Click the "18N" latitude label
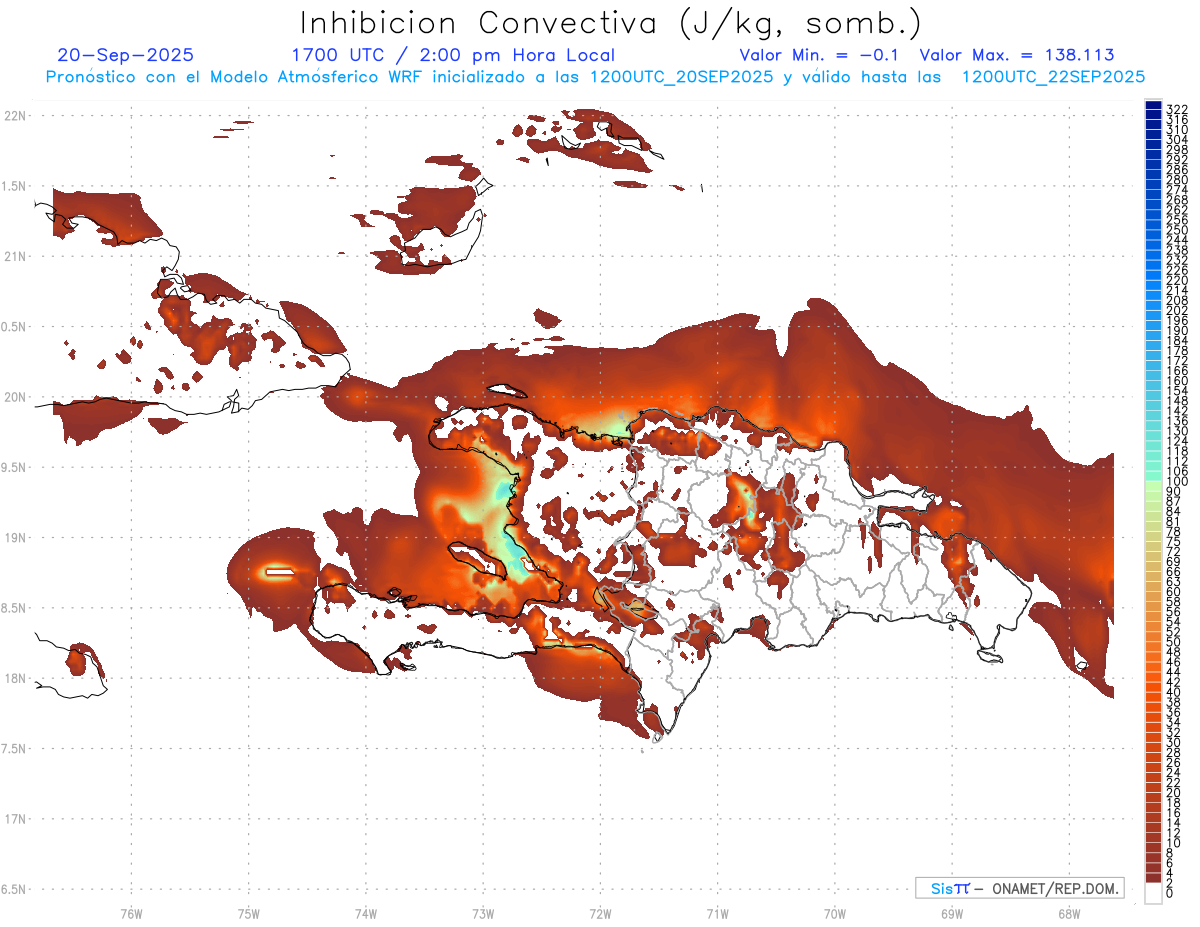 pos(14,678)
